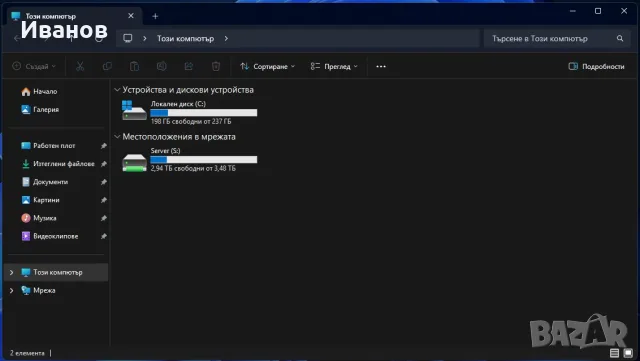Collapse Устройства и дискови устройства group
Viewport: 640px width, 361px height.
pyautogui.click(x=117, y=89)
